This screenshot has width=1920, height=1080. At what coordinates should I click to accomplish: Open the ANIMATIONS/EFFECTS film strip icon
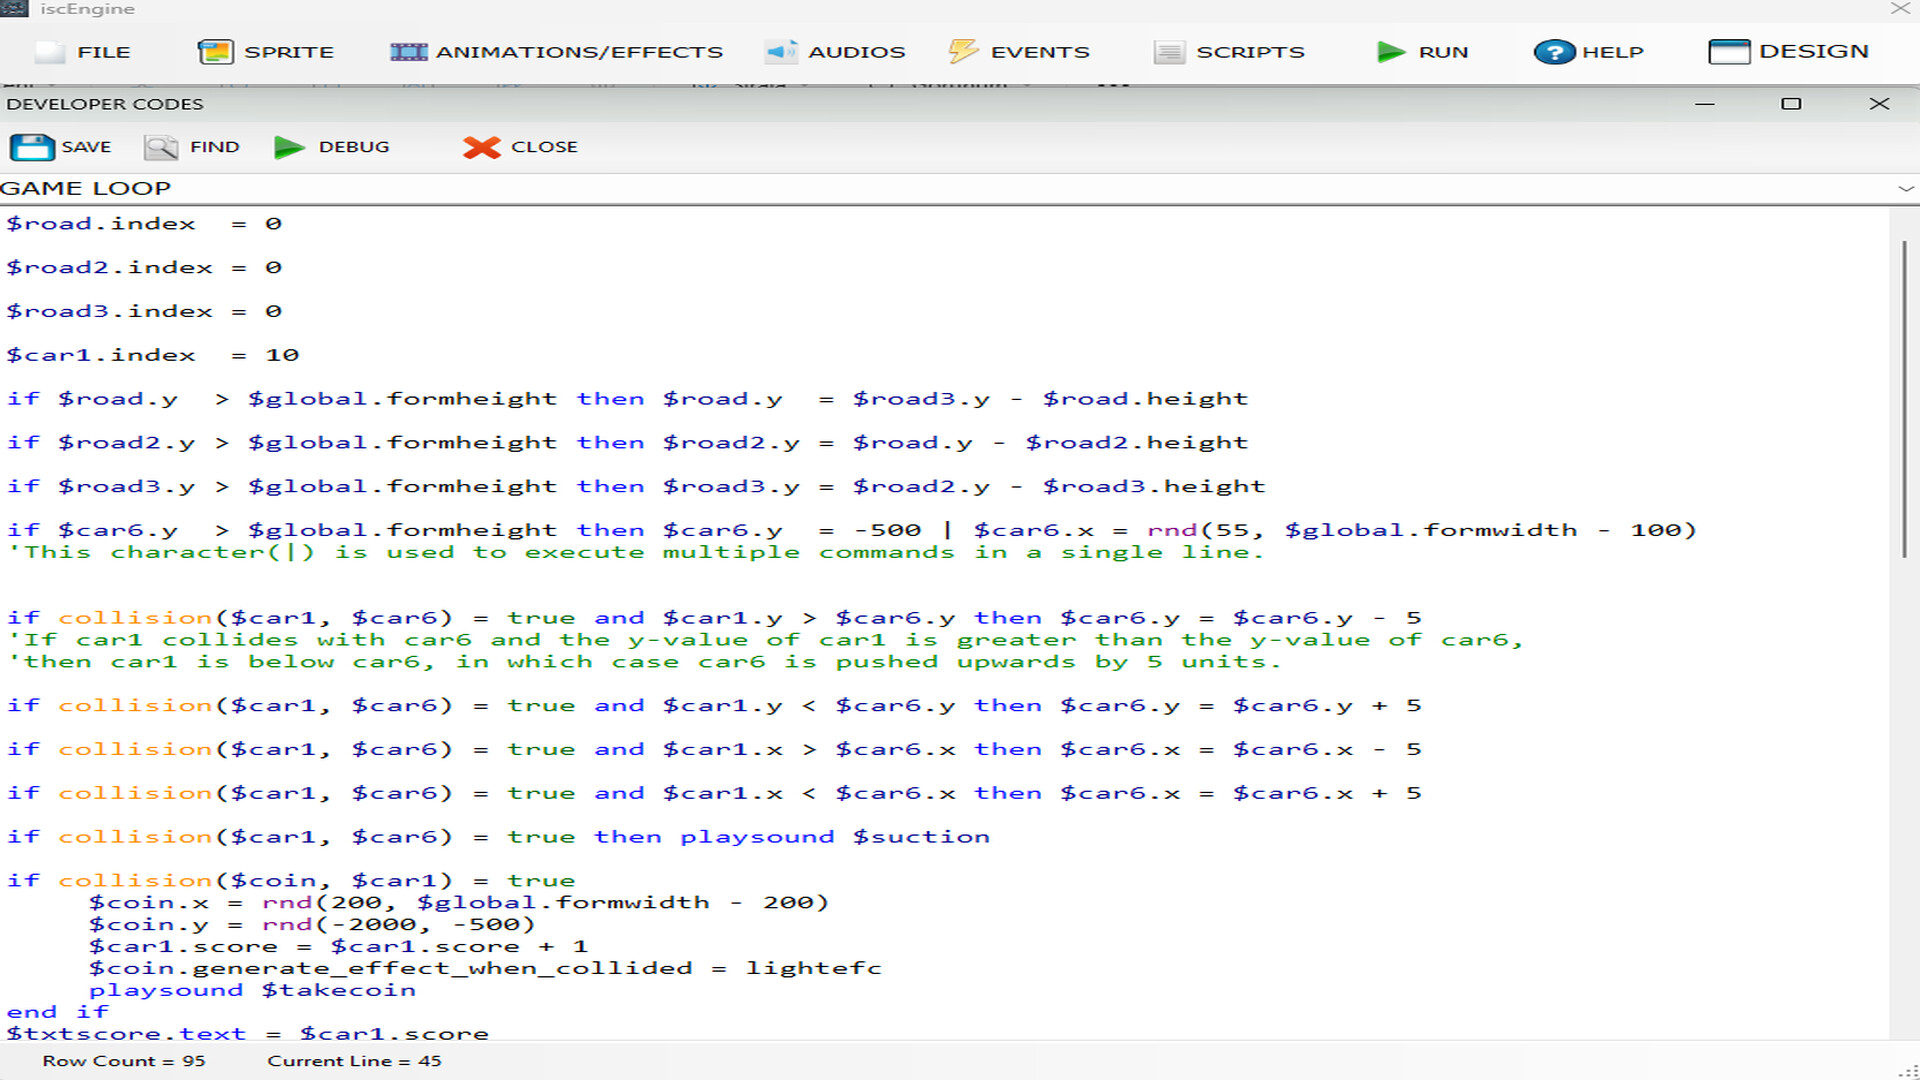click(408, 51)
